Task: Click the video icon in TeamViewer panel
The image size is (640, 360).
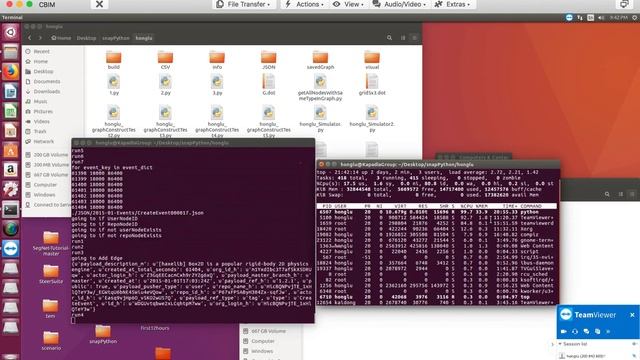Action: [564, 331]
